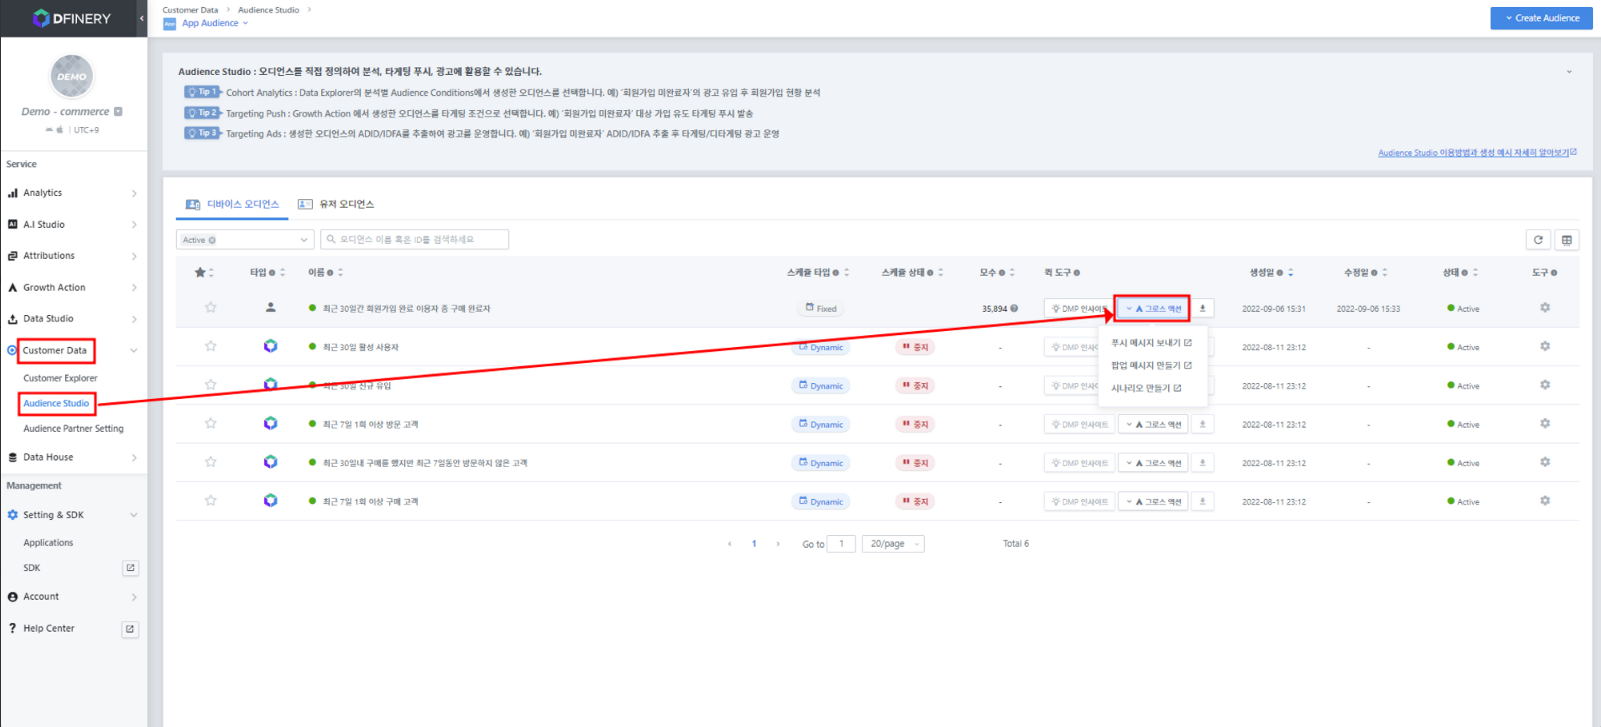Select 푸시 메시지 보내기 menu item
Screen dimensions: 1601x727
1151,343
